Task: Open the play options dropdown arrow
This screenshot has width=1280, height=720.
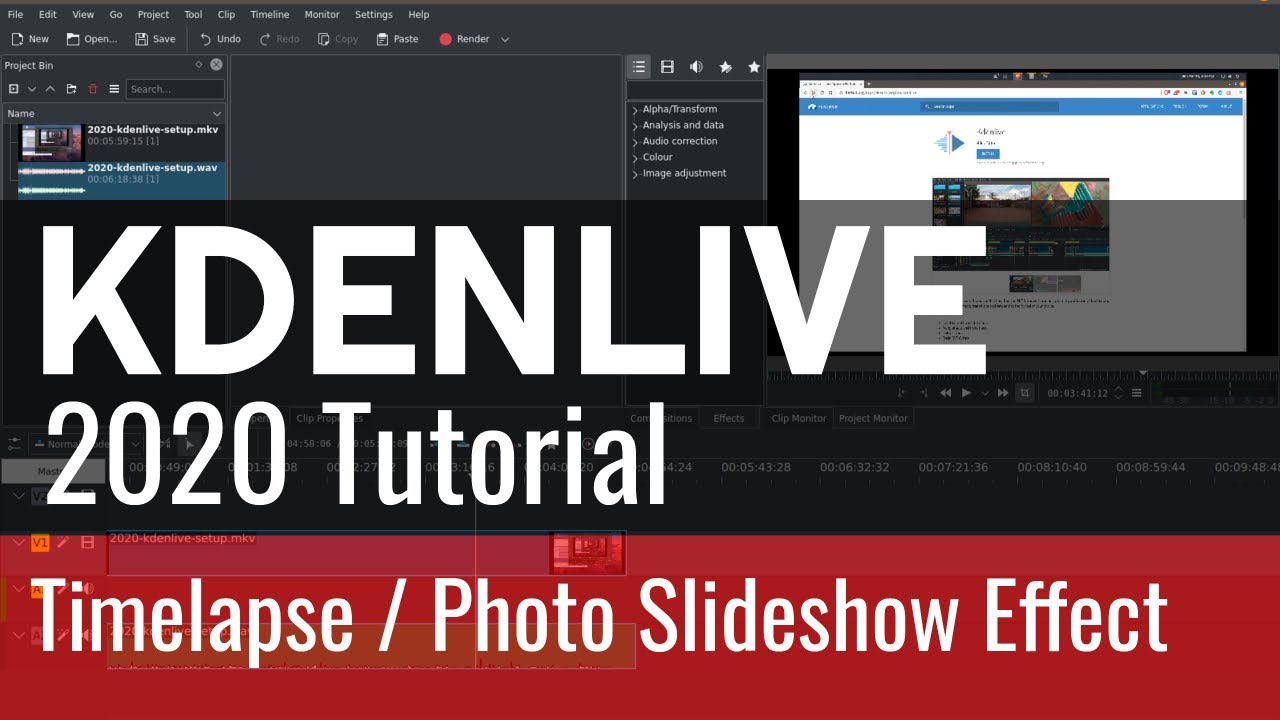Action: [984, 393]
